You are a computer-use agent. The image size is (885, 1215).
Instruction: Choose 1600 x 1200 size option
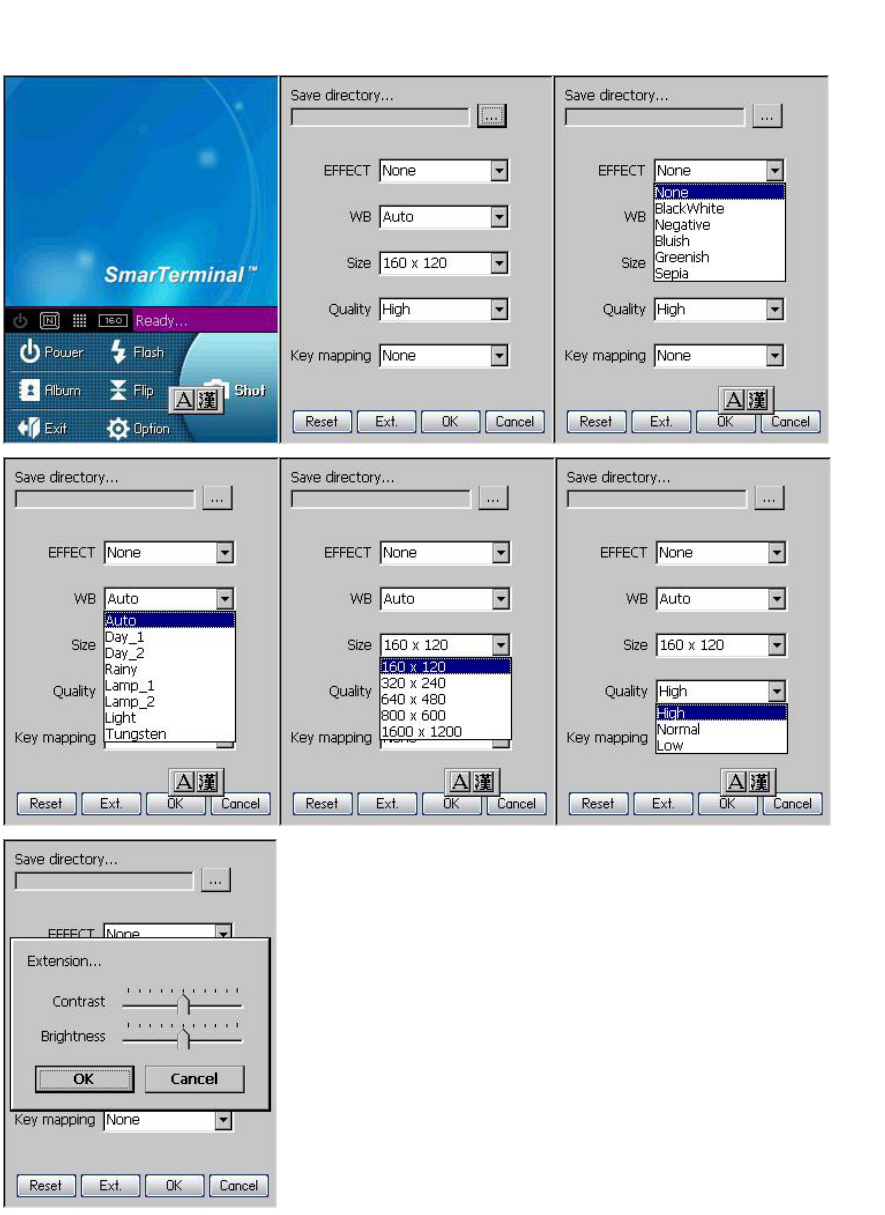coord(445,731)
